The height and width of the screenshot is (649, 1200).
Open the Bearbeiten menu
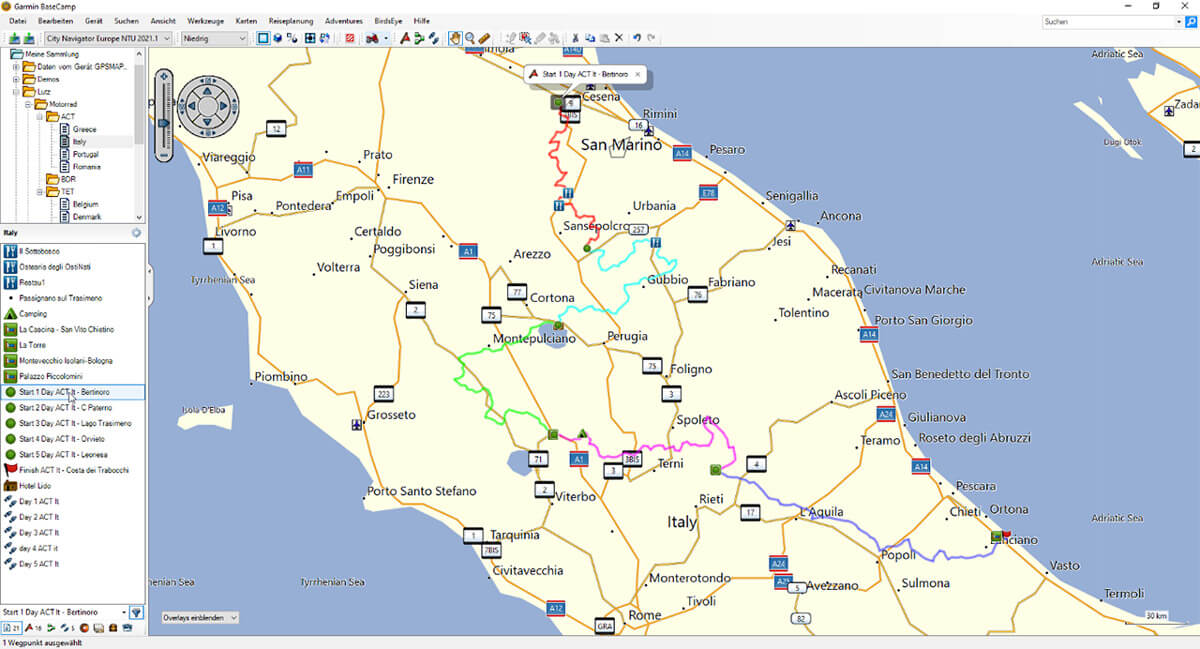coord(54,20)
